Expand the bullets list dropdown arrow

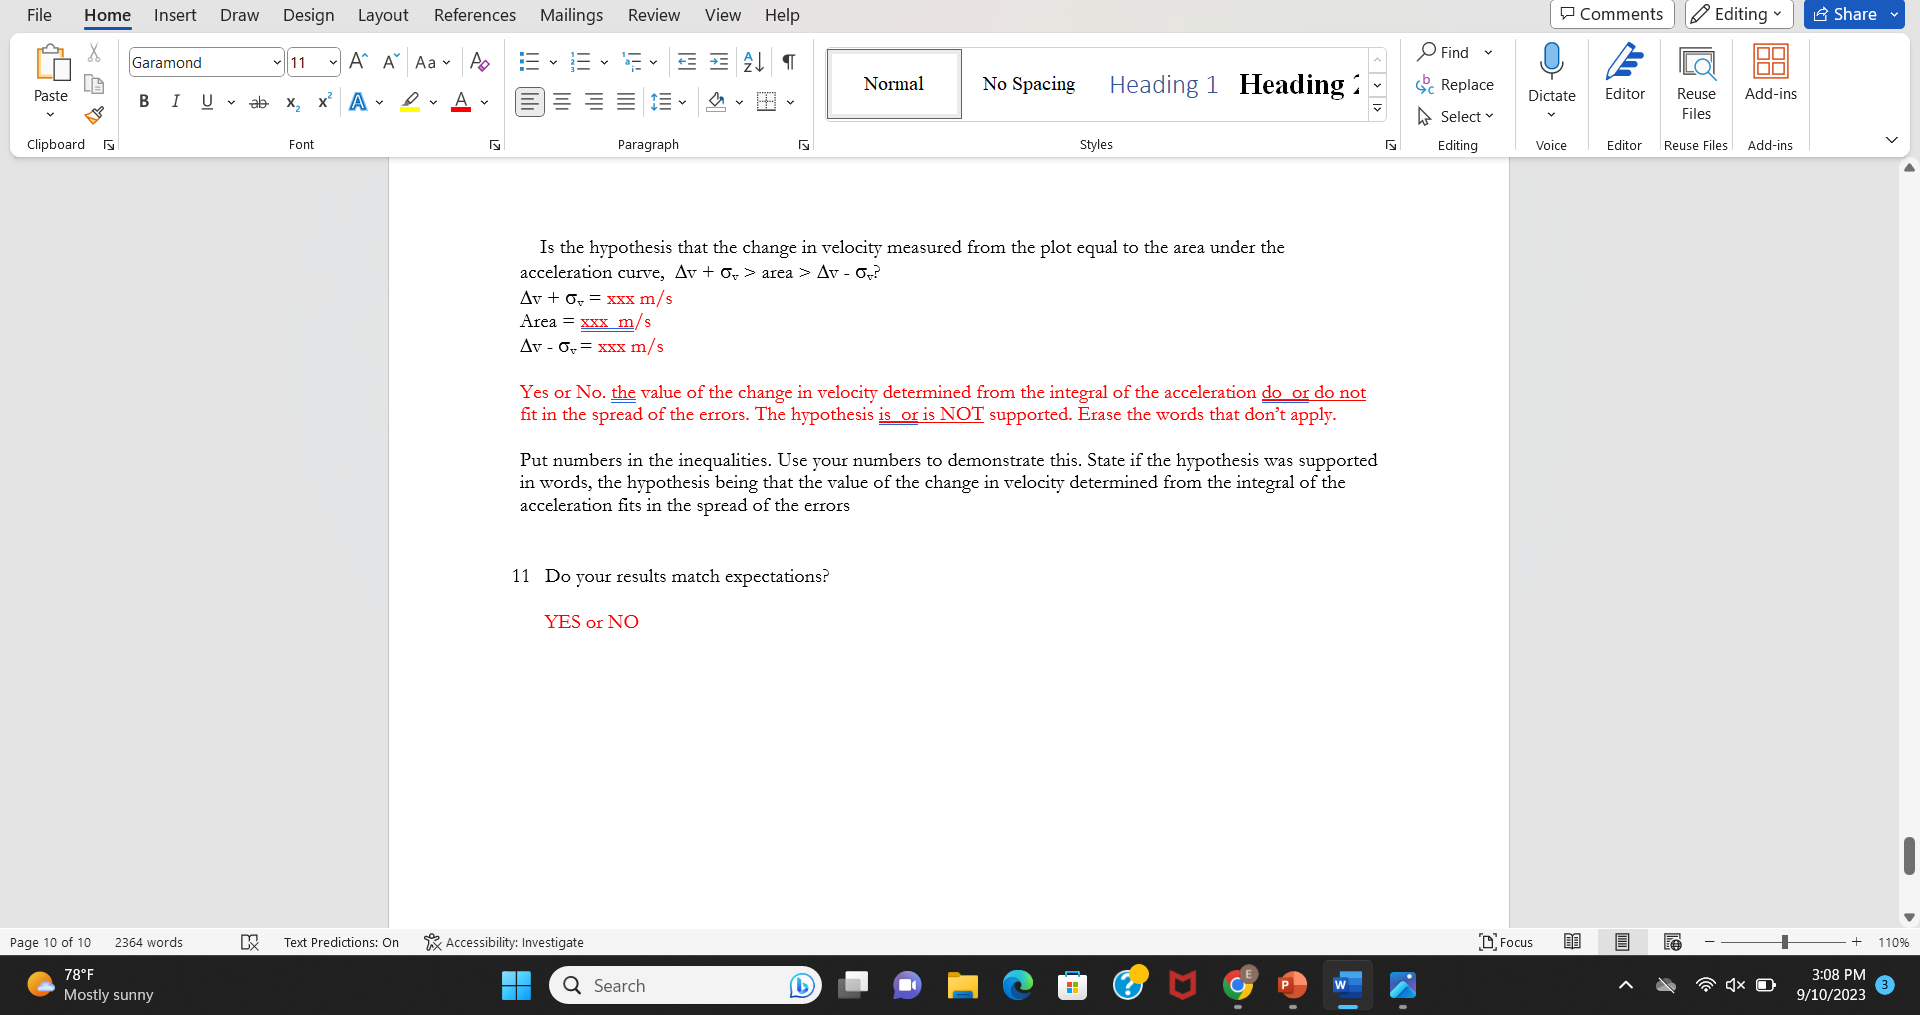553,62
